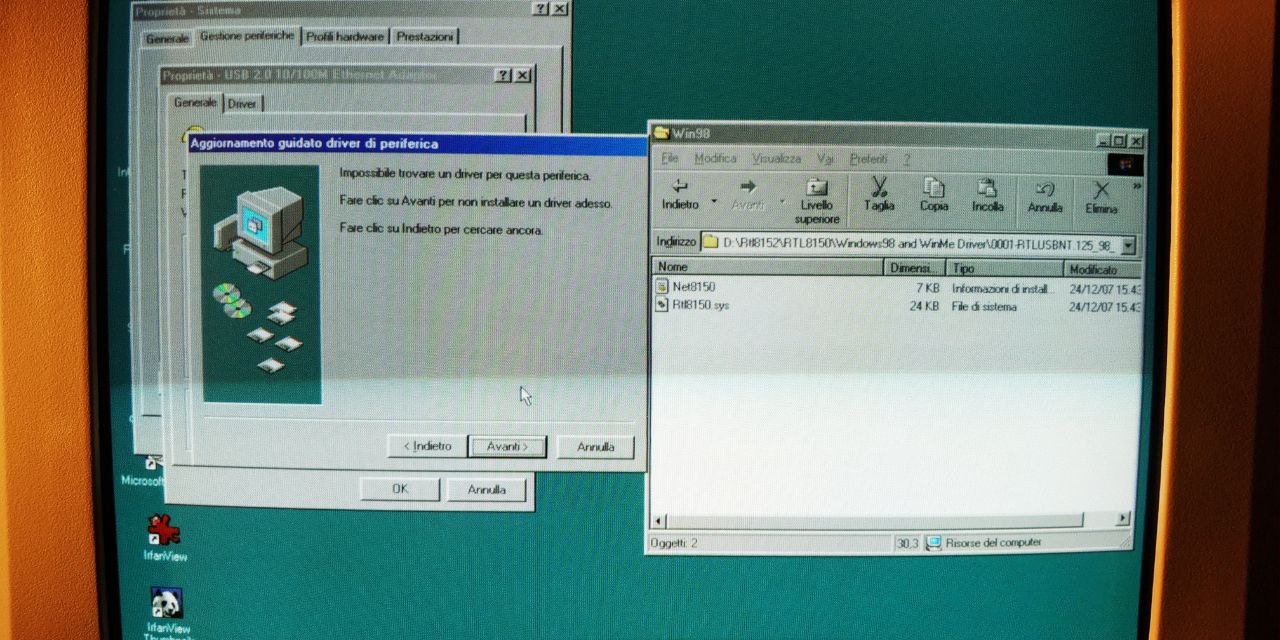
Task: Close the Win98 Explorer window
Action: 1136,141
